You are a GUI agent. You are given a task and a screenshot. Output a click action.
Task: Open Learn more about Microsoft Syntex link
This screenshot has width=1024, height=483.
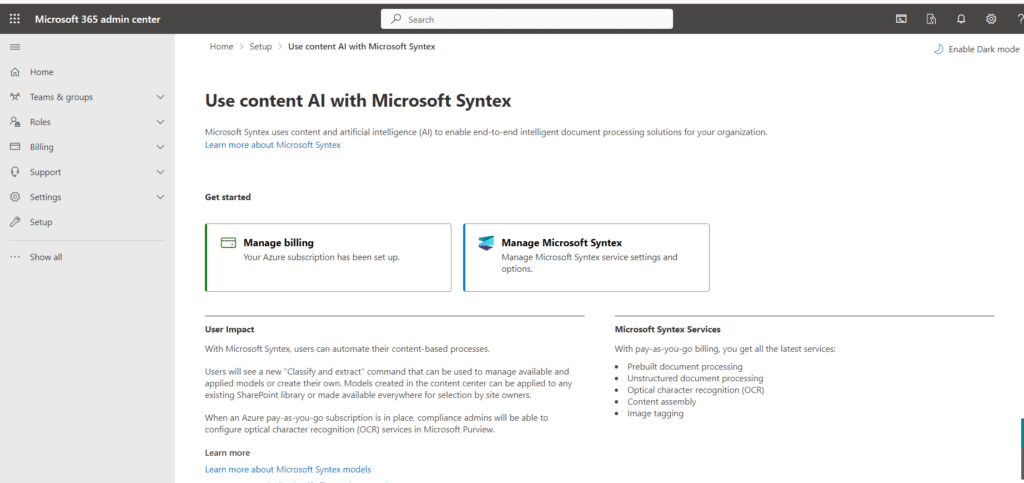(x=272, y=145)
